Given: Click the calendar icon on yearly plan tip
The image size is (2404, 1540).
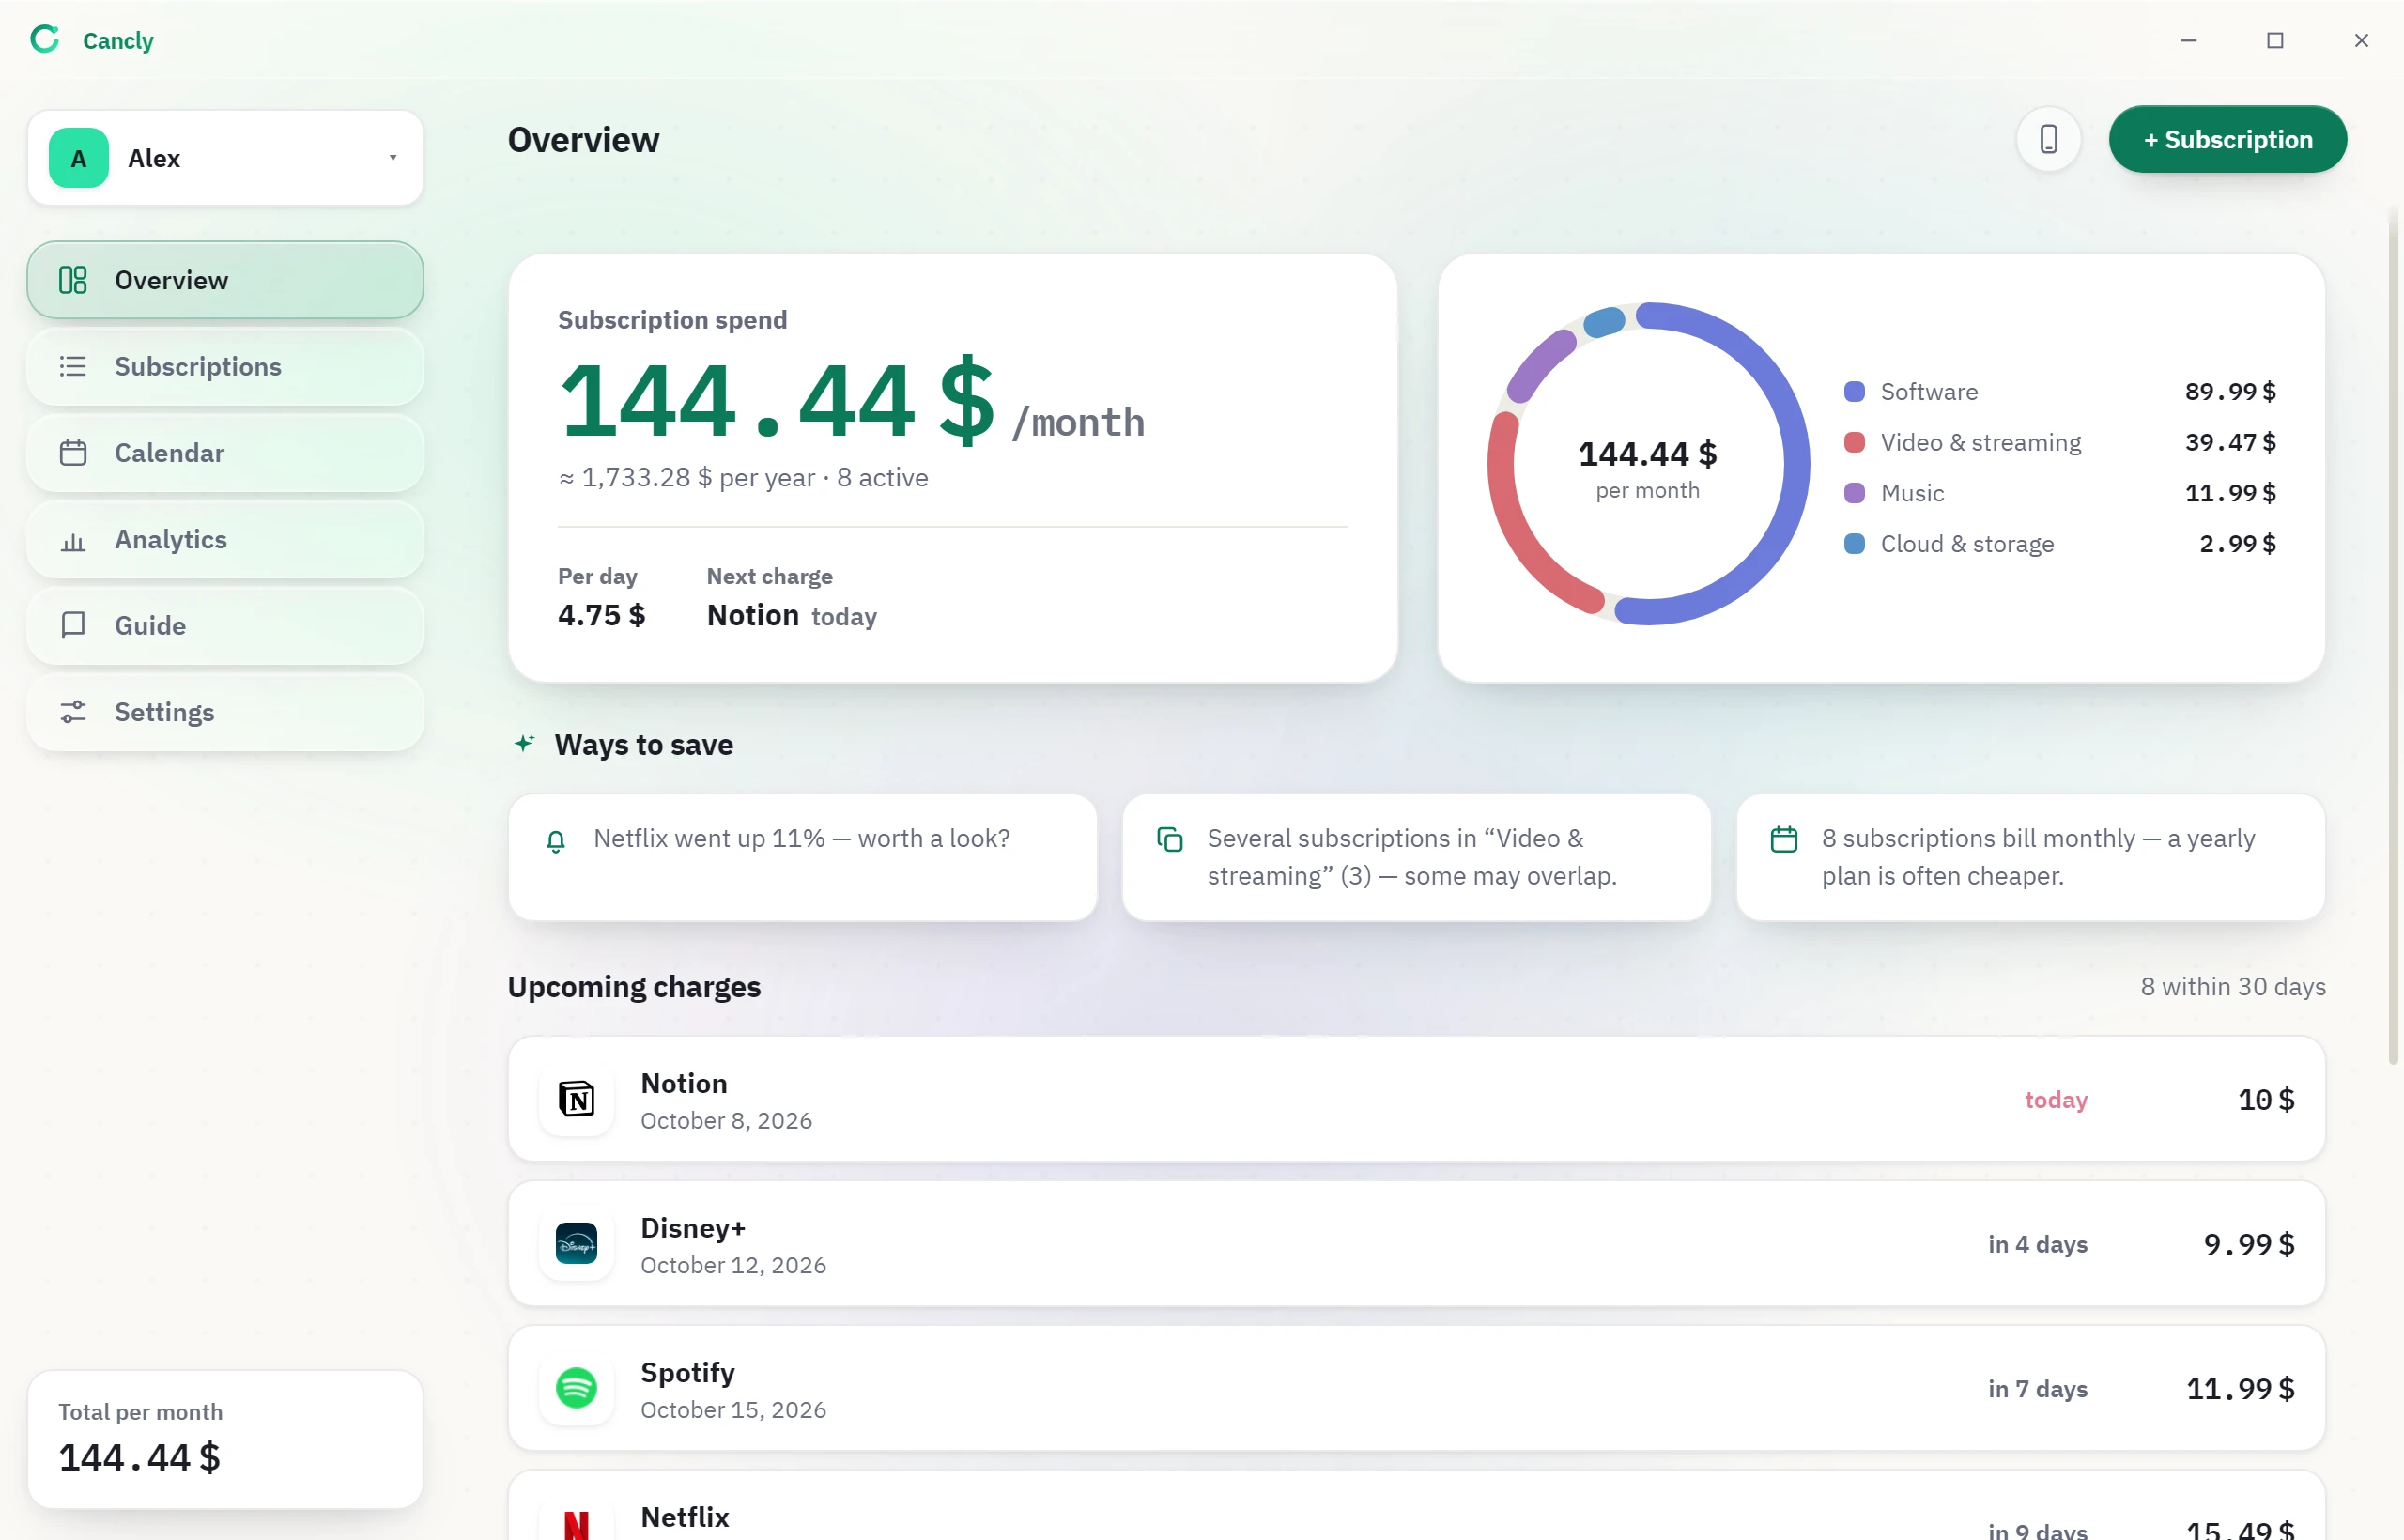Looking at the screenshot, I should [1784, 839].
